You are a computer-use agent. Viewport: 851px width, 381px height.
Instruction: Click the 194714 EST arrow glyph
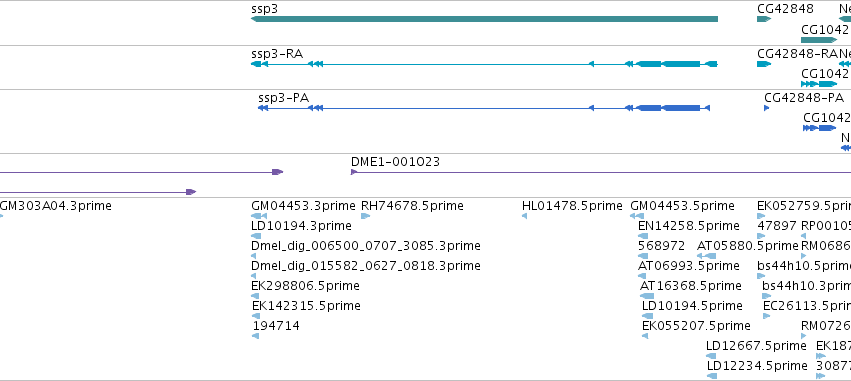[256, 336]
